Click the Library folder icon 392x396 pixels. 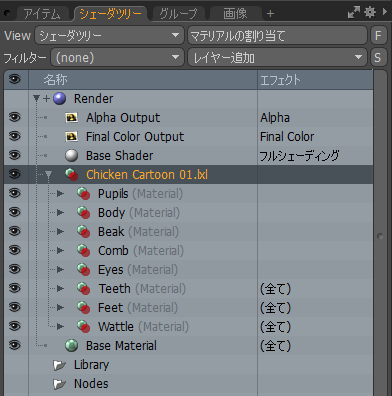pyautogui.click(x=59, y=365)
